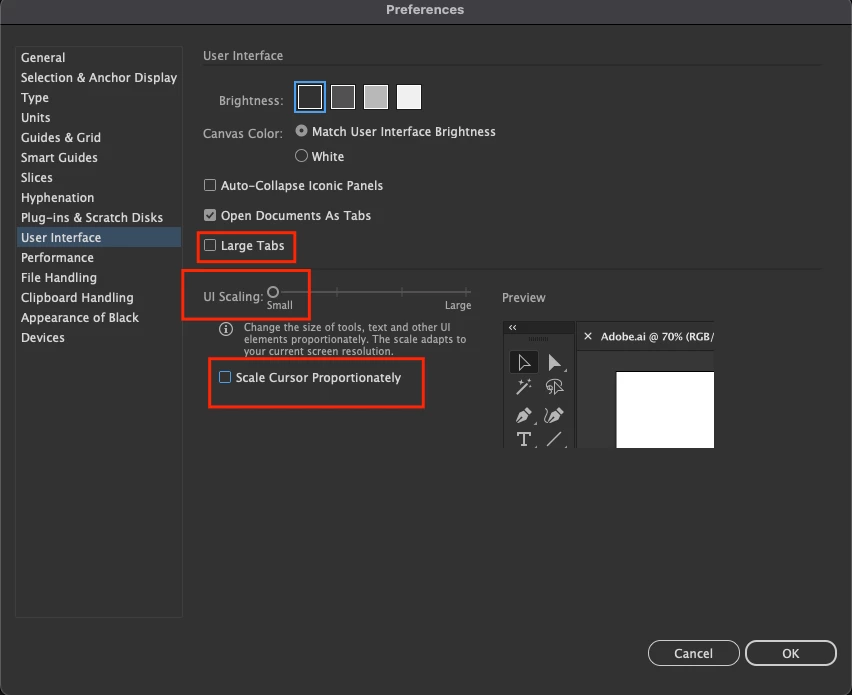Choose the medium dark brightness swatch

pyautogui.click(x=343, y=97)
